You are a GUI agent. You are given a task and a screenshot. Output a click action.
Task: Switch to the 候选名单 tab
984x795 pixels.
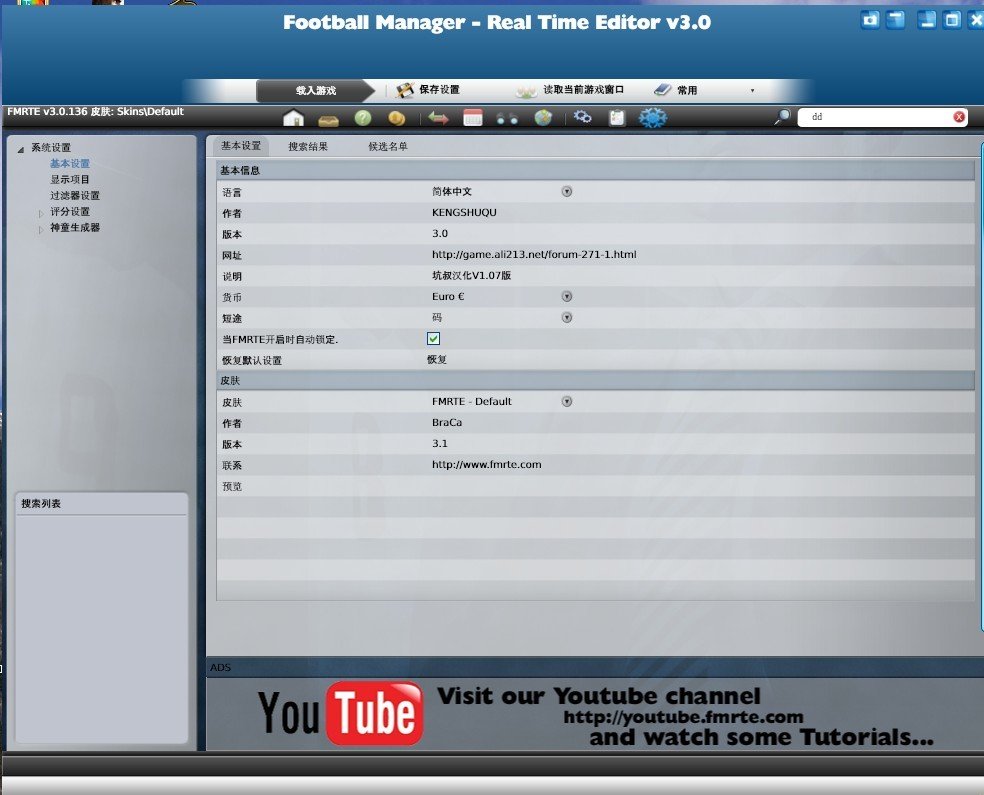point(388,147)
